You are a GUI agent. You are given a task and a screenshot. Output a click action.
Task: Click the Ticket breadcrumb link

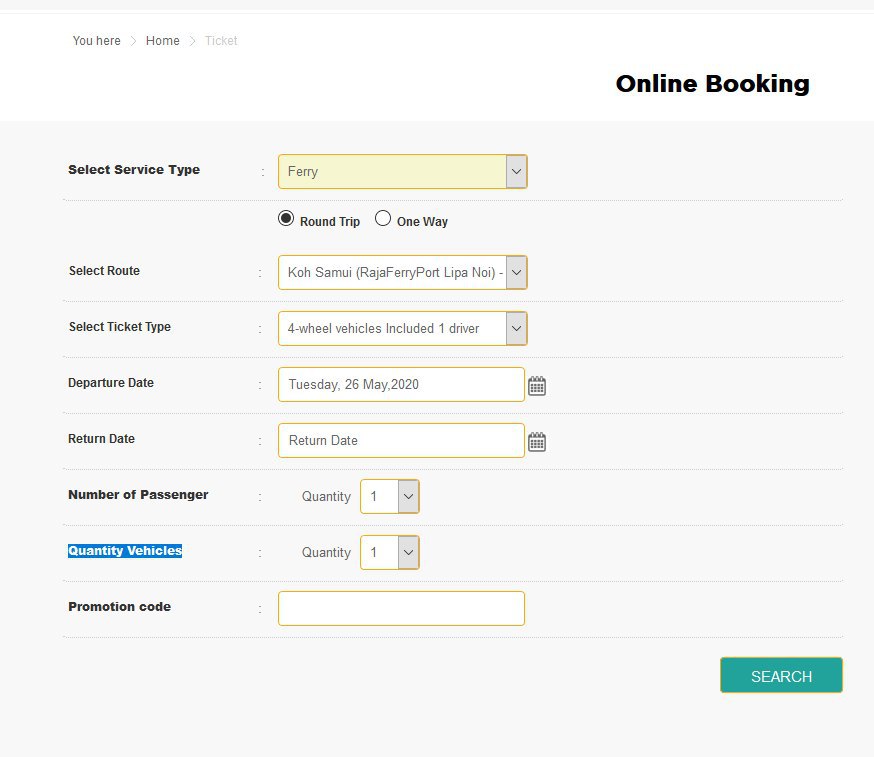point(221,41)
